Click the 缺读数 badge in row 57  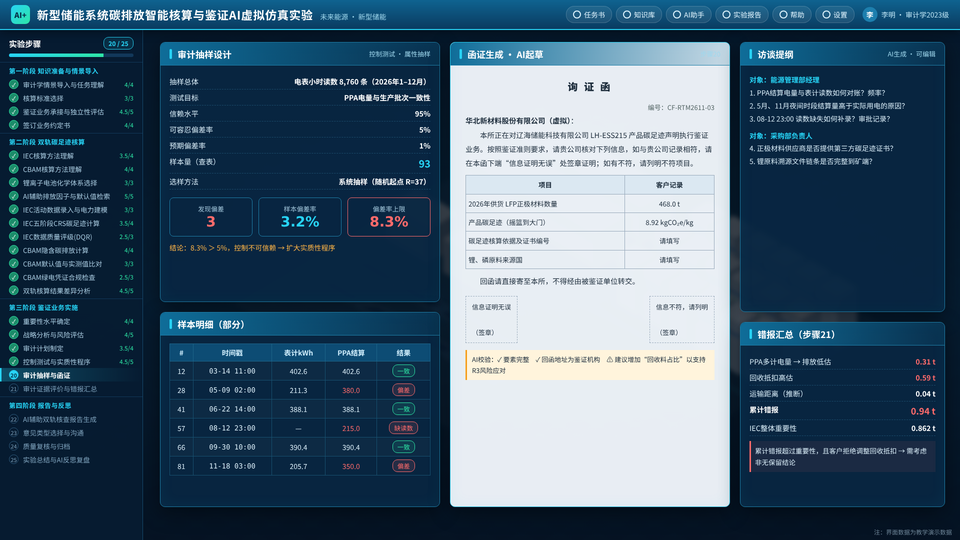point(403,428)
